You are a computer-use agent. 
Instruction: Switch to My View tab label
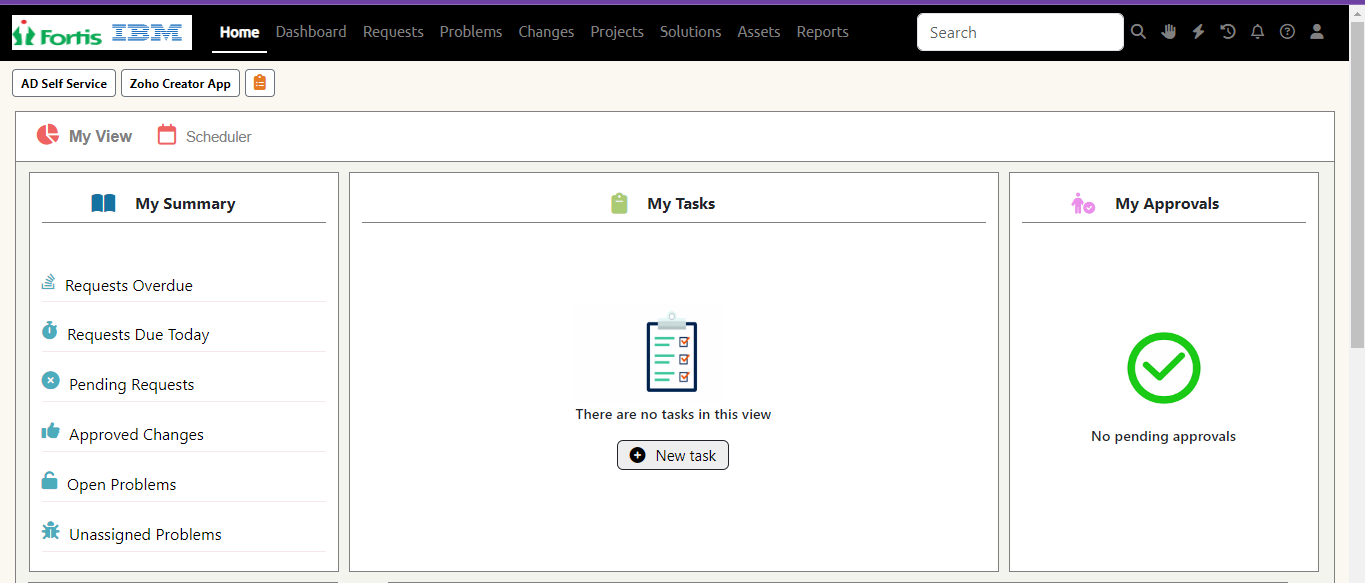point(100,136)
